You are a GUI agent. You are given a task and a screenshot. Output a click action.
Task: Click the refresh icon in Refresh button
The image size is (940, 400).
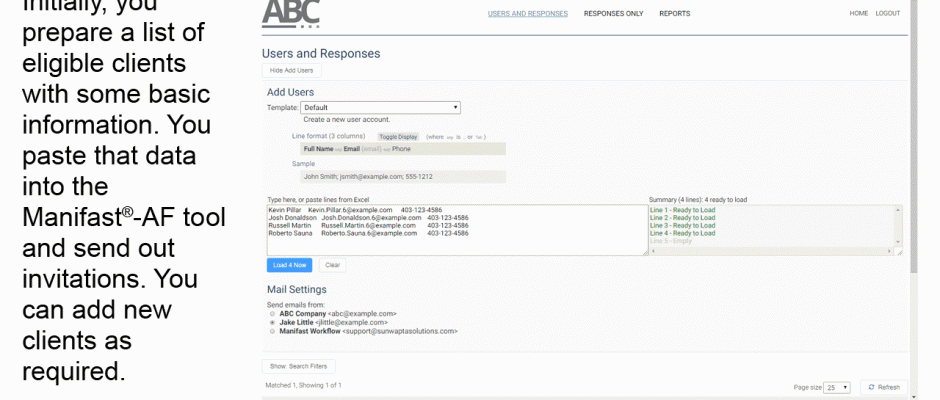pos(872,387)
